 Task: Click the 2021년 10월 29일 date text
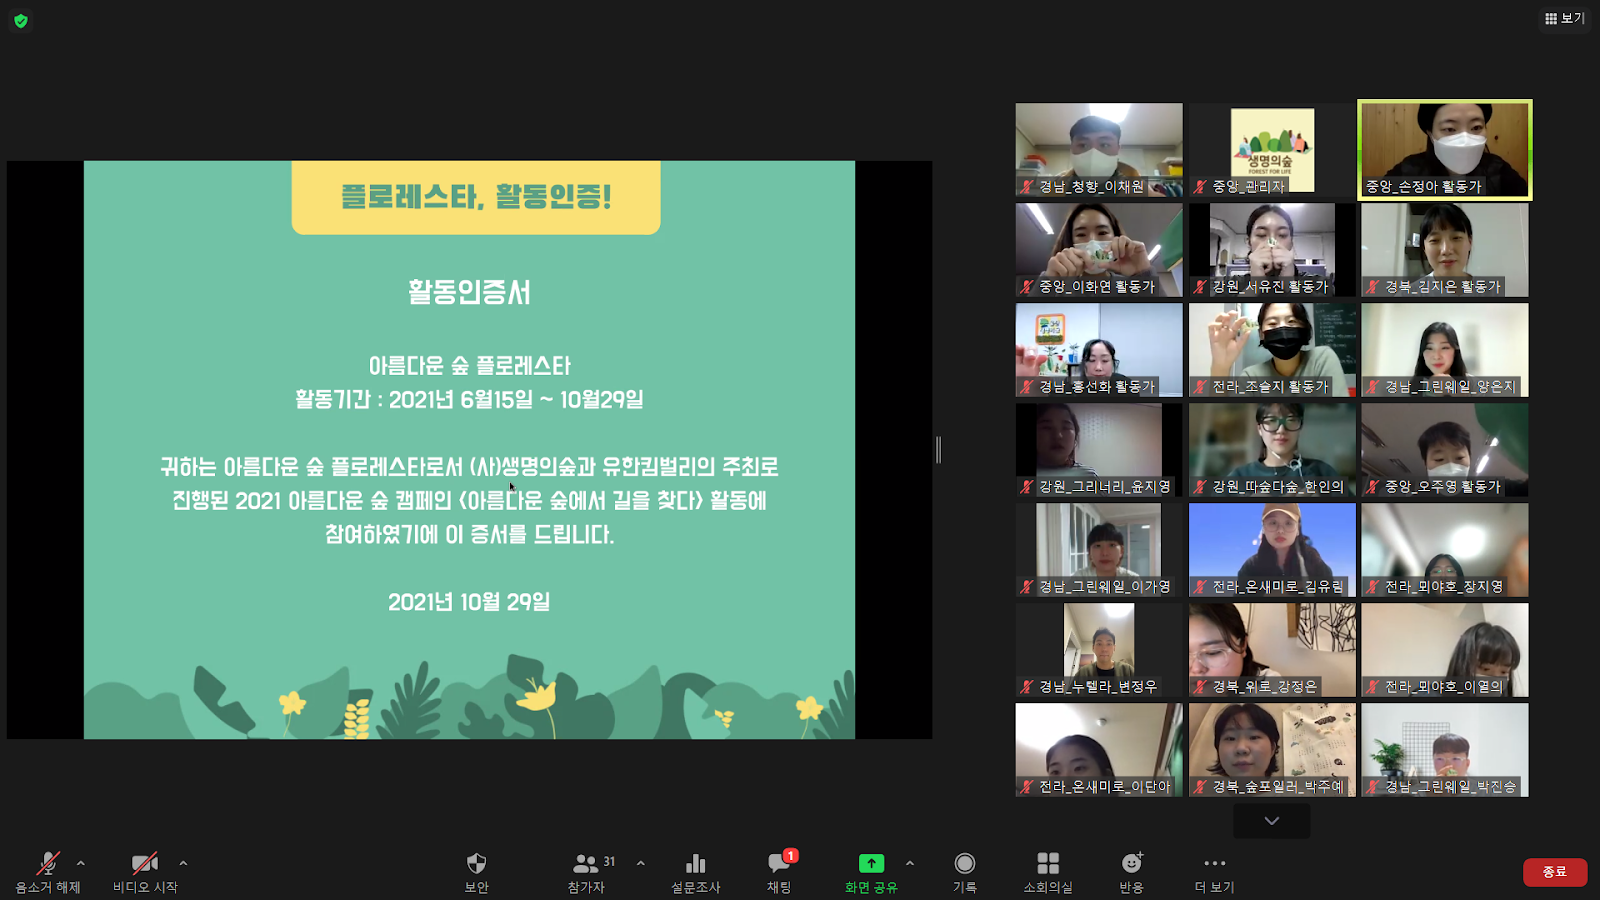(x=469, y=602)
